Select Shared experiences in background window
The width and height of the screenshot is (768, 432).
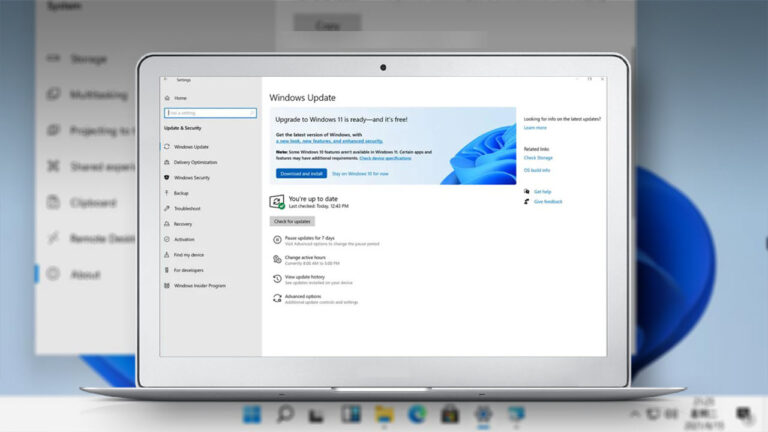[x=90, y=167]
